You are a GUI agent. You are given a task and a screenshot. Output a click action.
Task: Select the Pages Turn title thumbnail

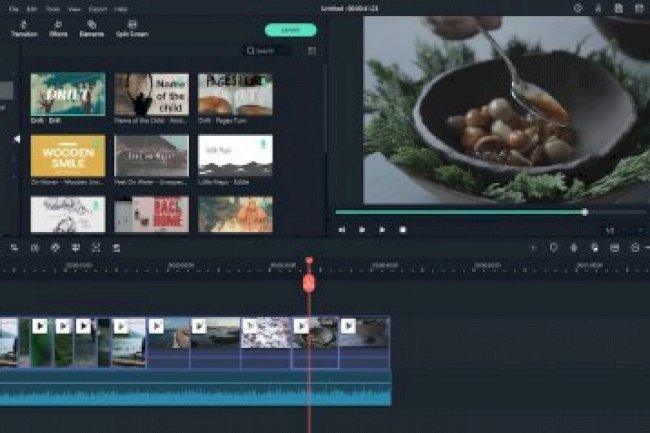coord(235,94)
